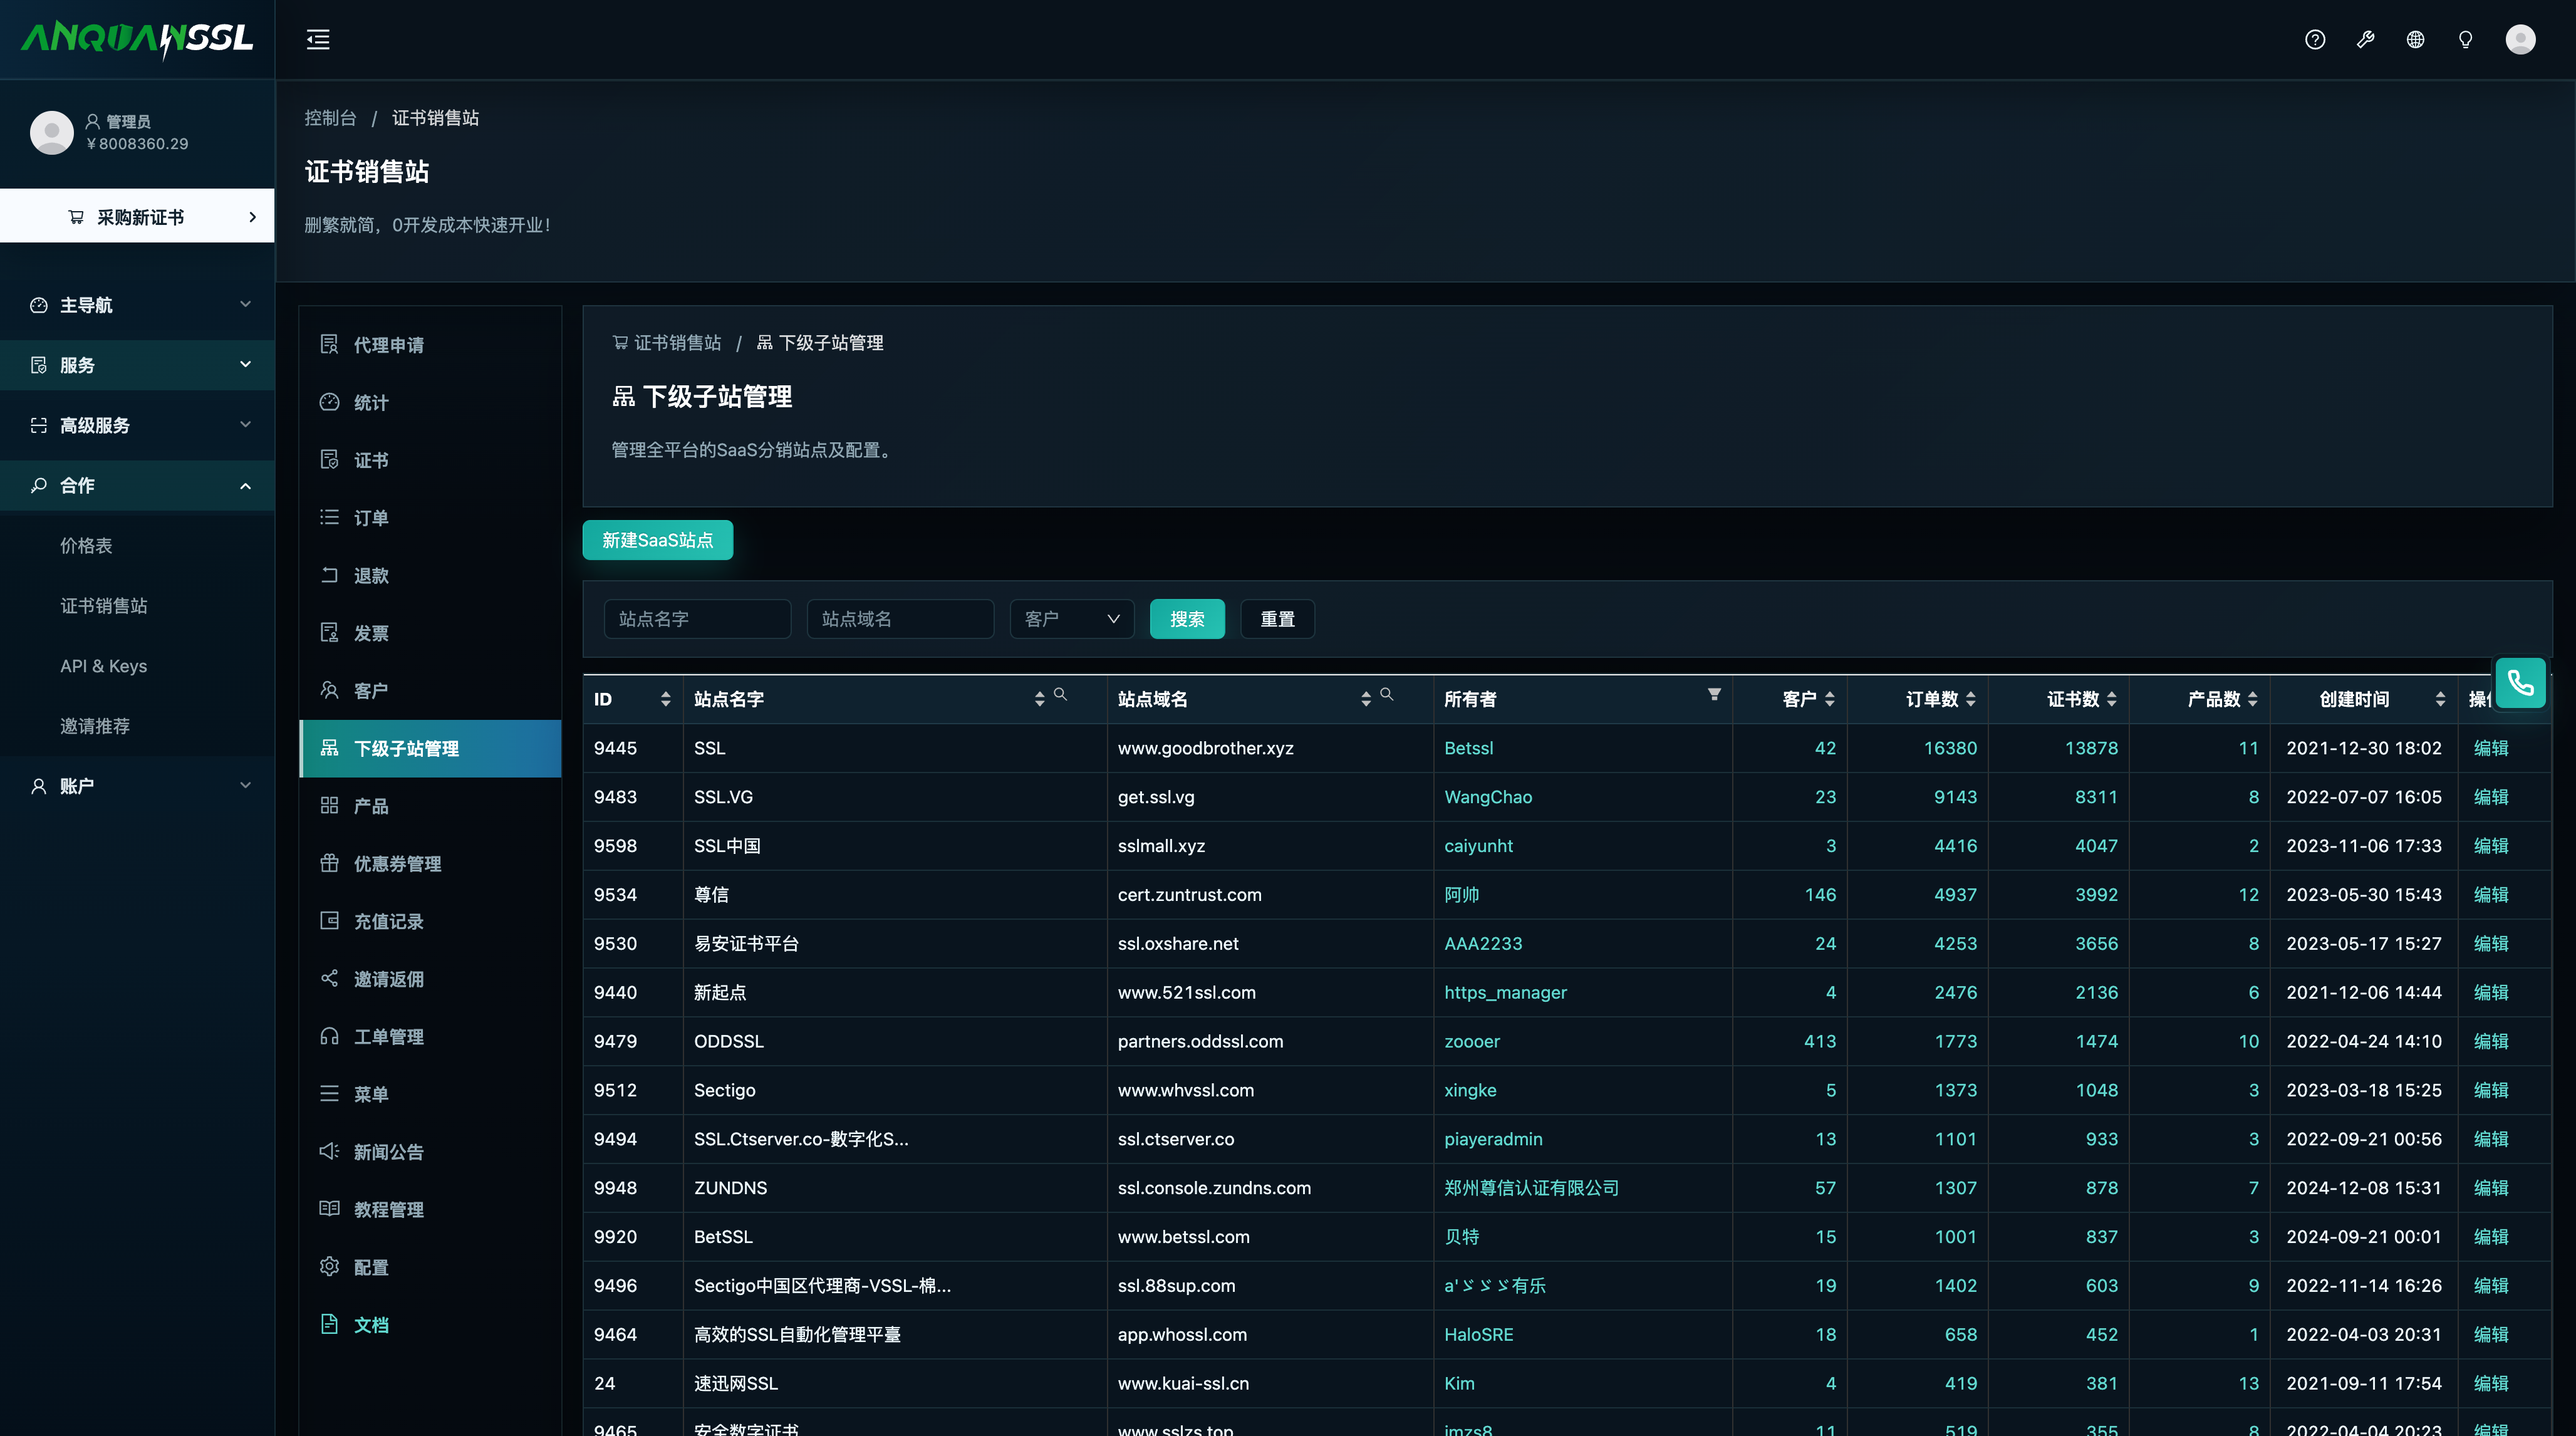Open the user avatar in top right

[x=2520, y=40]
